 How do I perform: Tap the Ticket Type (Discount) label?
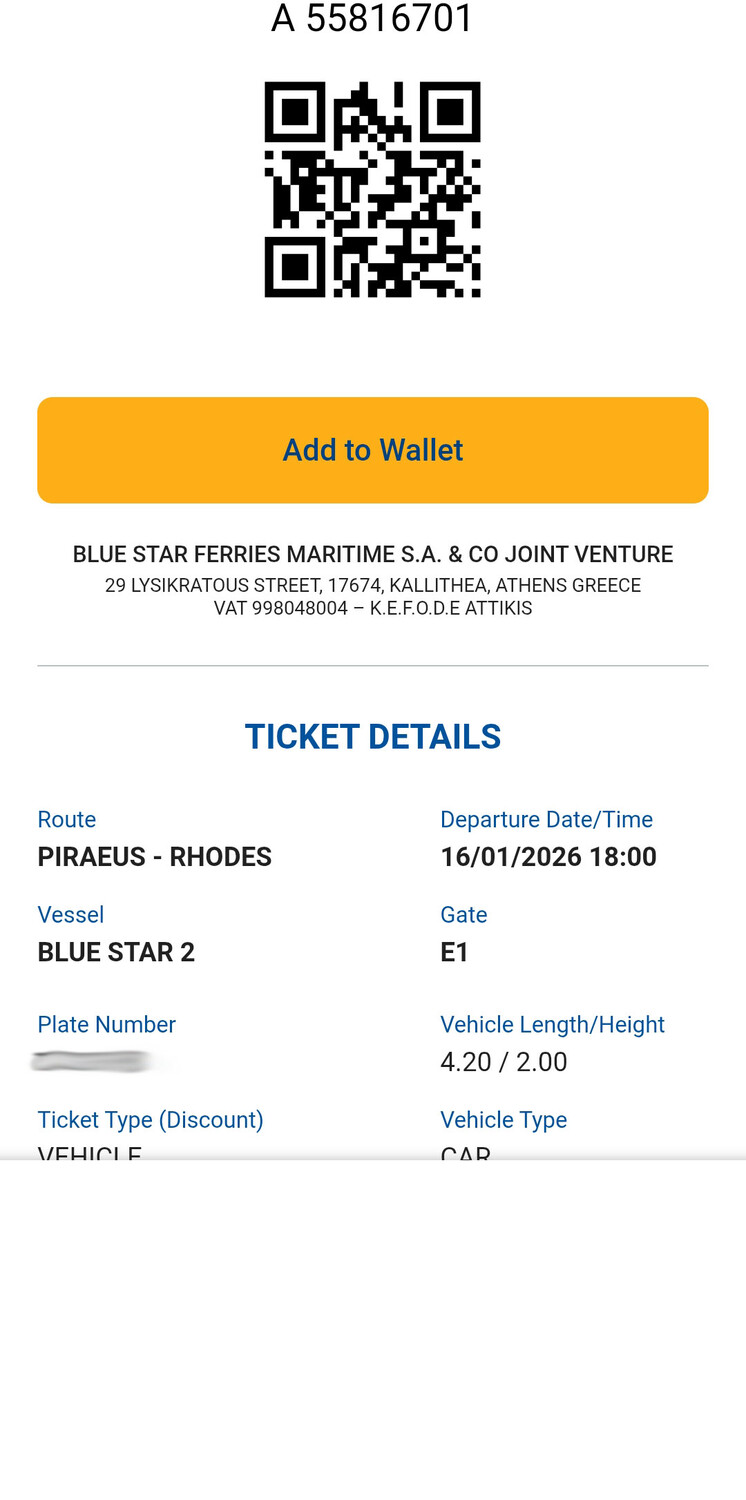[x=150, y=1120]
